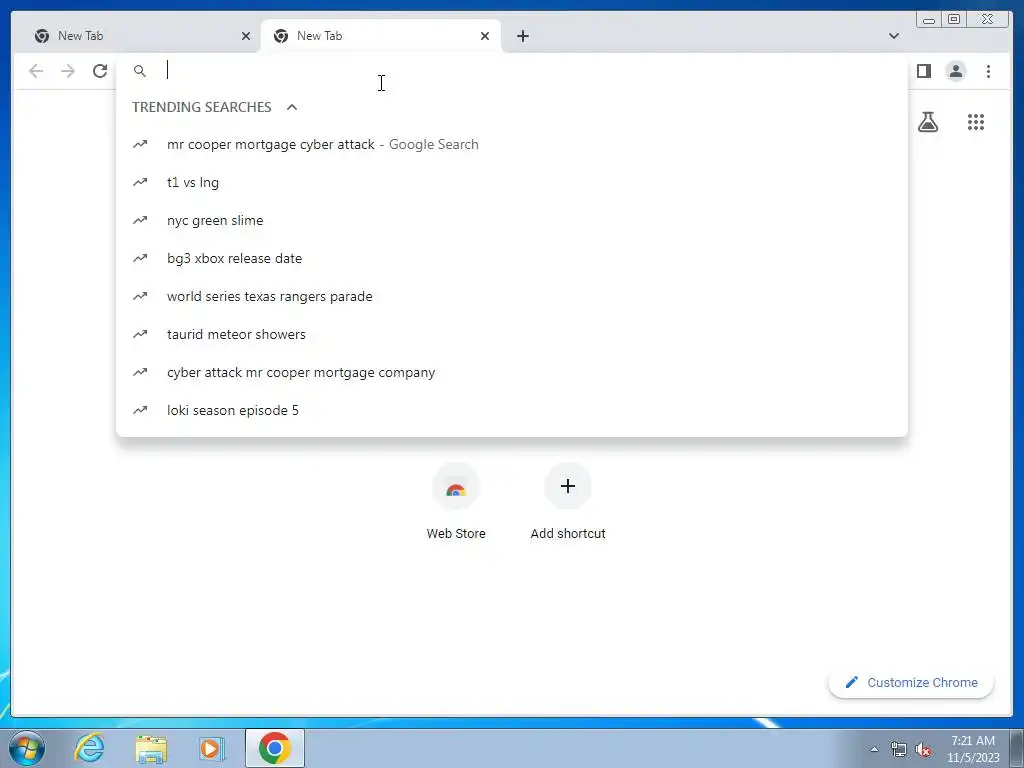
Task: Select world series texas rangers parade suggestion
Action: [x=511, y=296]
